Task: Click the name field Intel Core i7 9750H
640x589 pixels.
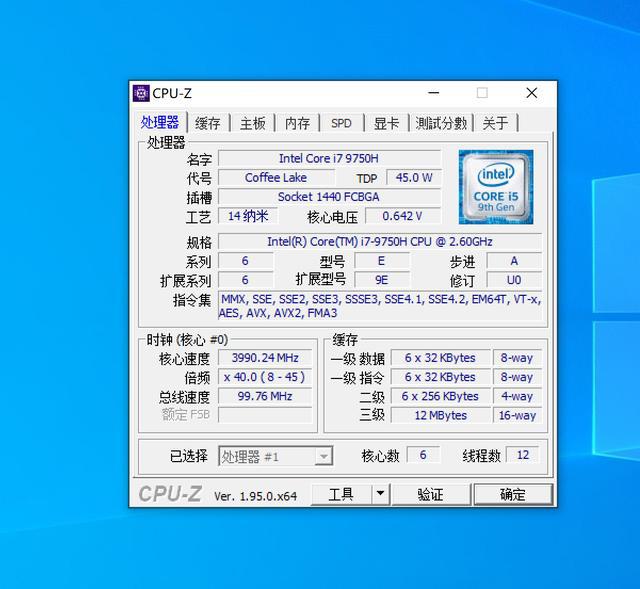Action: point(329,158)
